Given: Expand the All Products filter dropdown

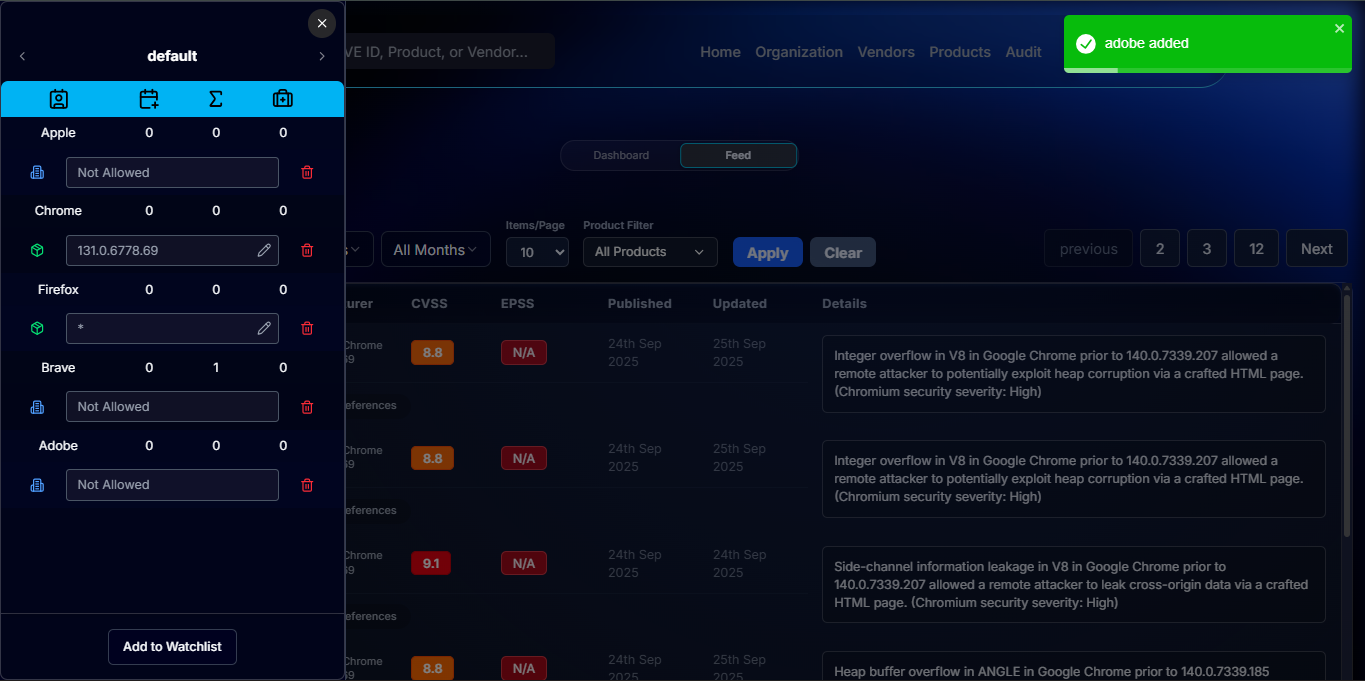Looking at the screenshot, I should (x=650, y=252).
